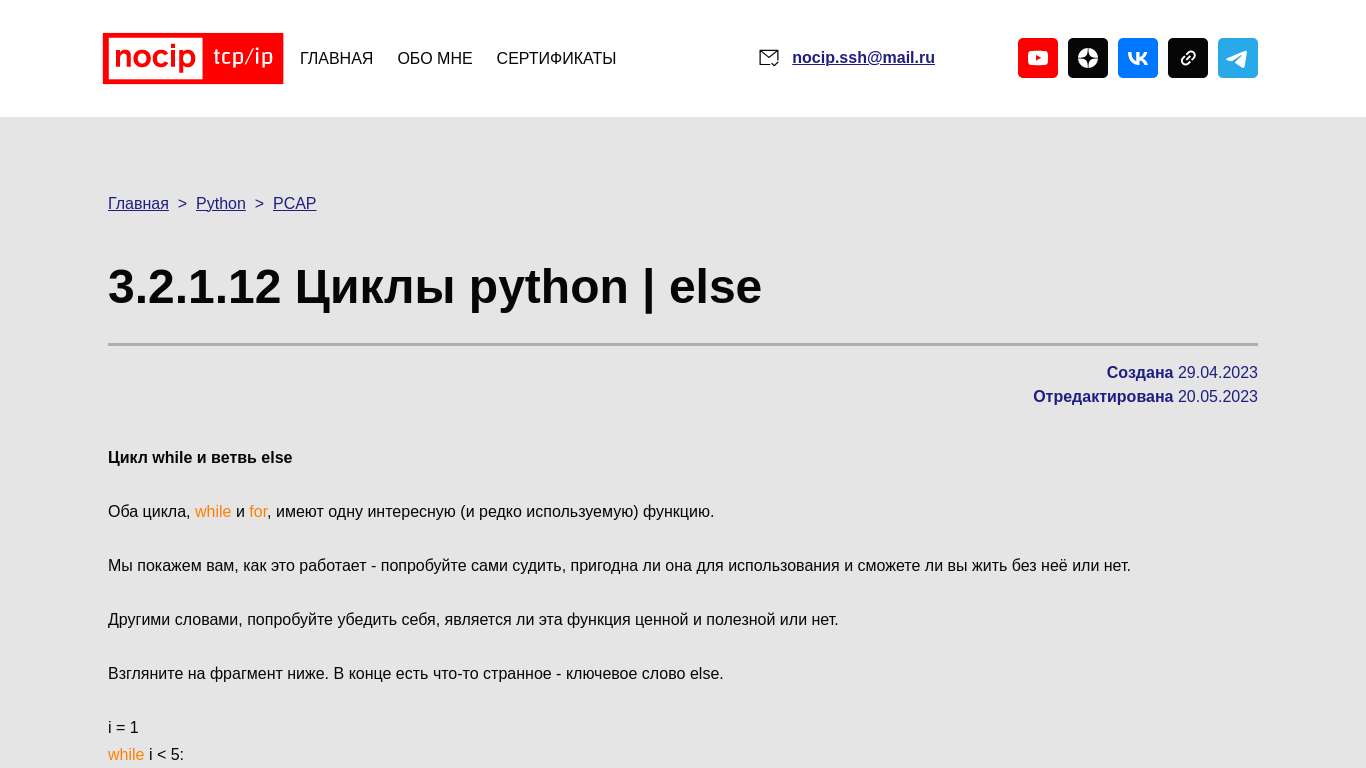Open the YouTube channel icon
The height and width of the screenshot is (768, 1366).
(x=1037, y=58)
